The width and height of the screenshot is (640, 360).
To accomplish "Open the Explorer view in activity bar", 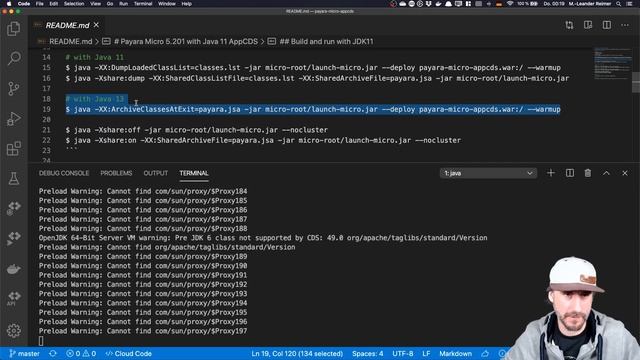I will click(14, 29).
